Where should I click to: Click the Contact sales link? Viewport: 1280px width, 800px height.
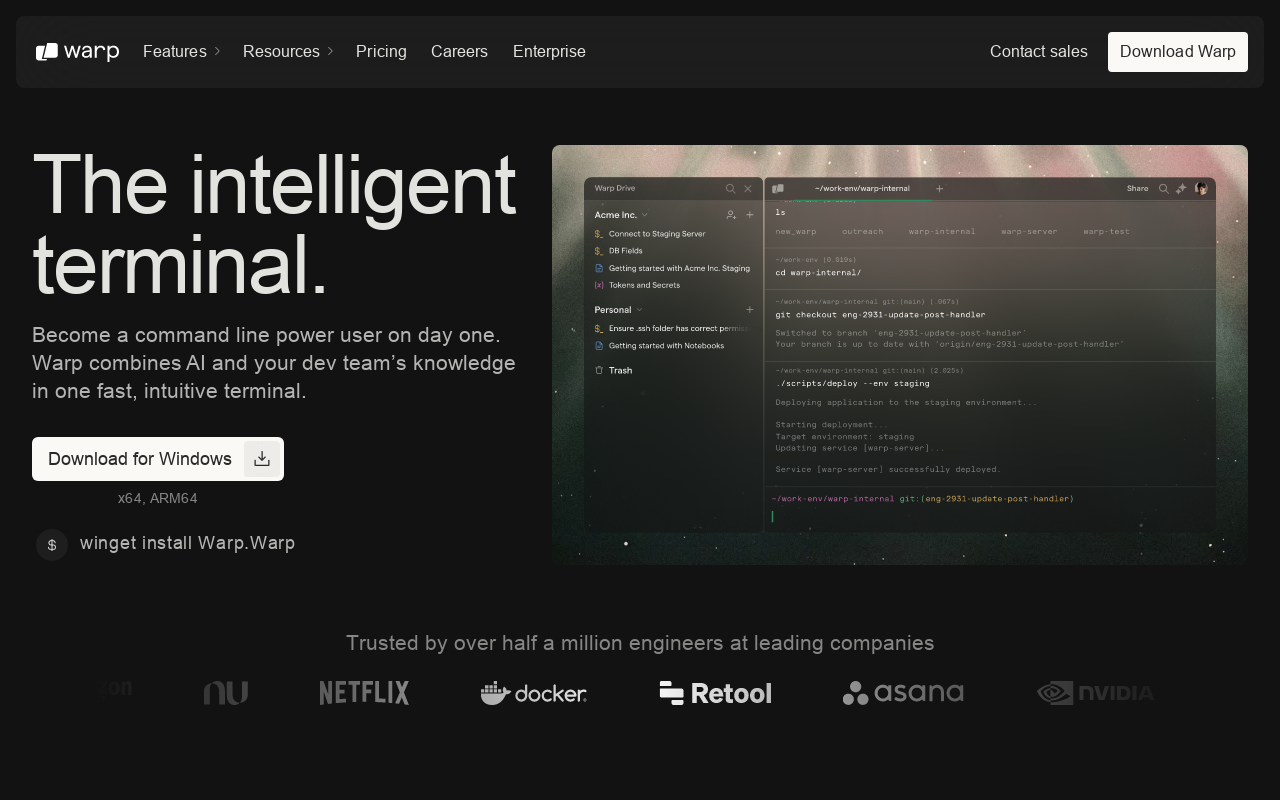[1038, 52]
